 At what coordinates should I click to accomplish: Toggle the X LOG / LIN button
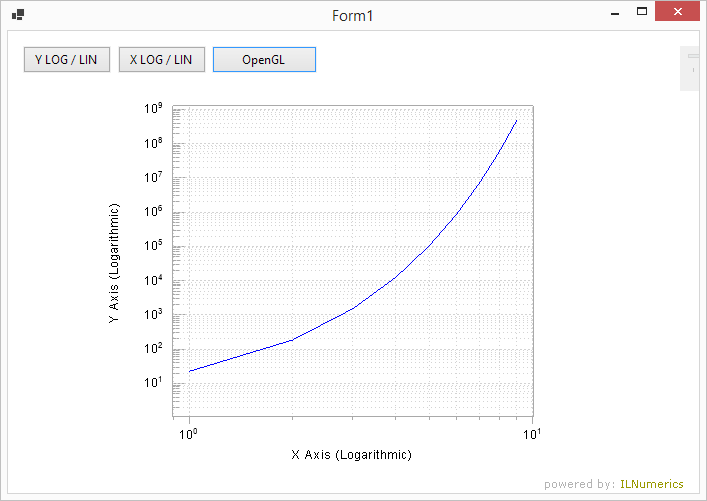click(x=161, y=59)
